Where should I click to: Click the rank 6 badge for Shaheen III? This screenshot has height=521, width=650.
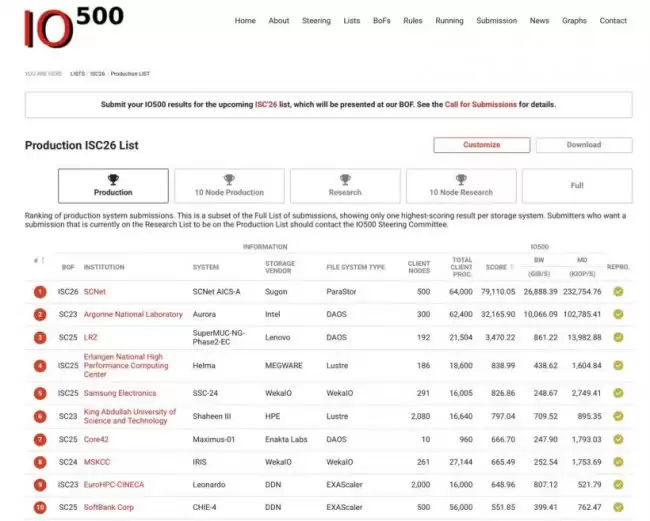click(x=40, y=417)
